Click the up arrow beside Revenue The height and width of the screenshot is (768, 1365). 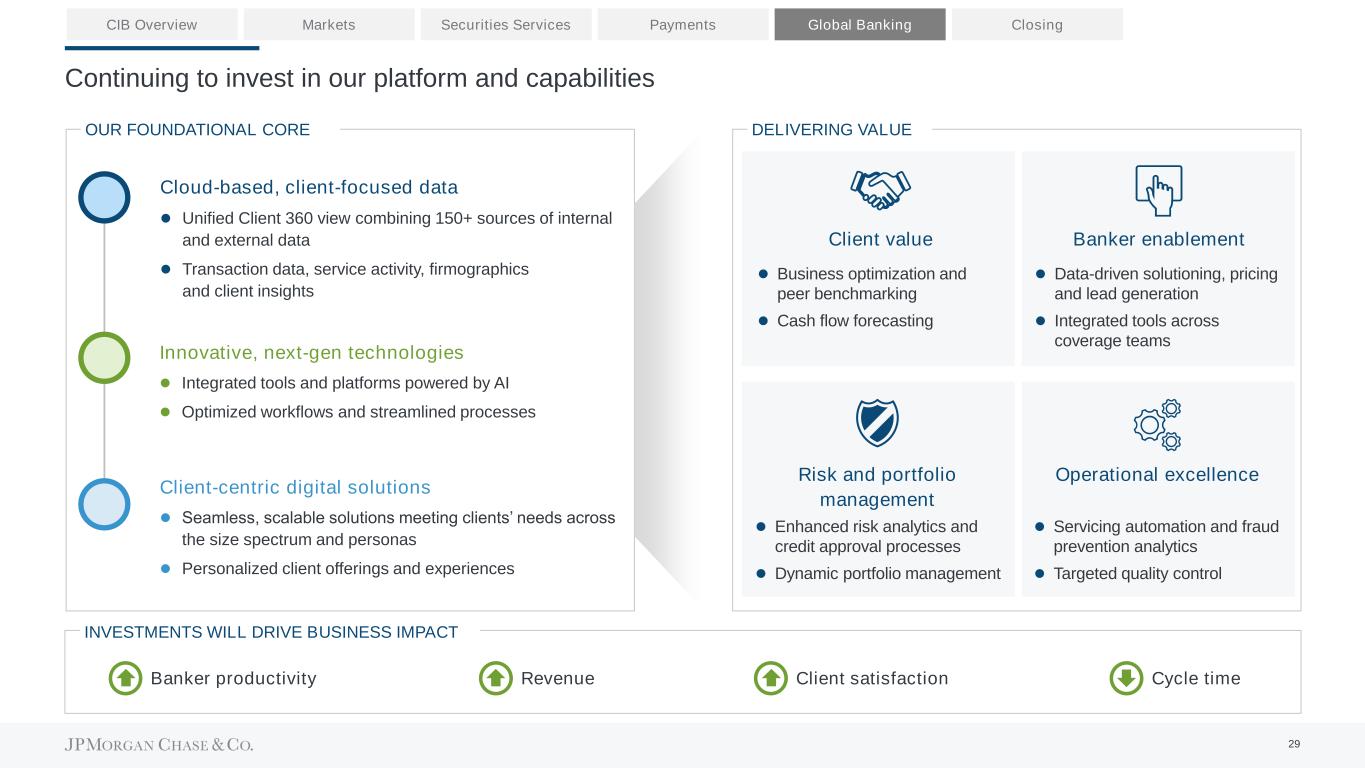pyautogui.click(x=497, y=679)
